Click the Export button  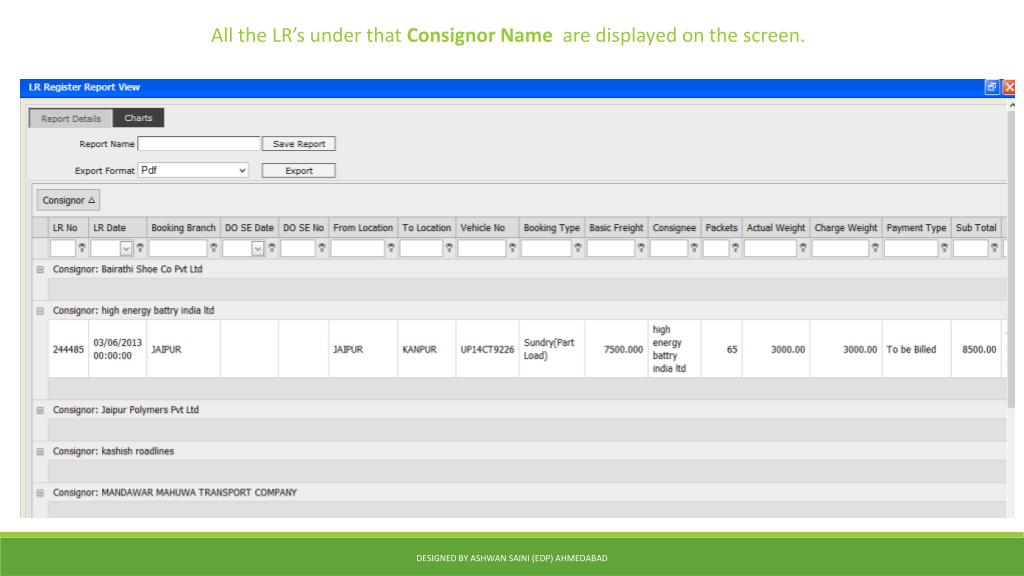[298, 170]
